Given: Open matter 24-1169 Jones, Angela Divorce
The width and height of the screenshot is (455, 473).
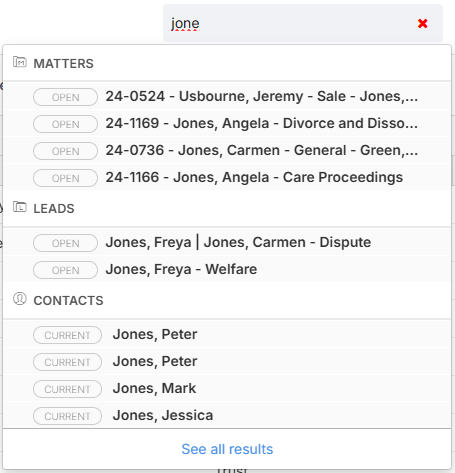Looking at the screenshot, I should click(227, 124).
